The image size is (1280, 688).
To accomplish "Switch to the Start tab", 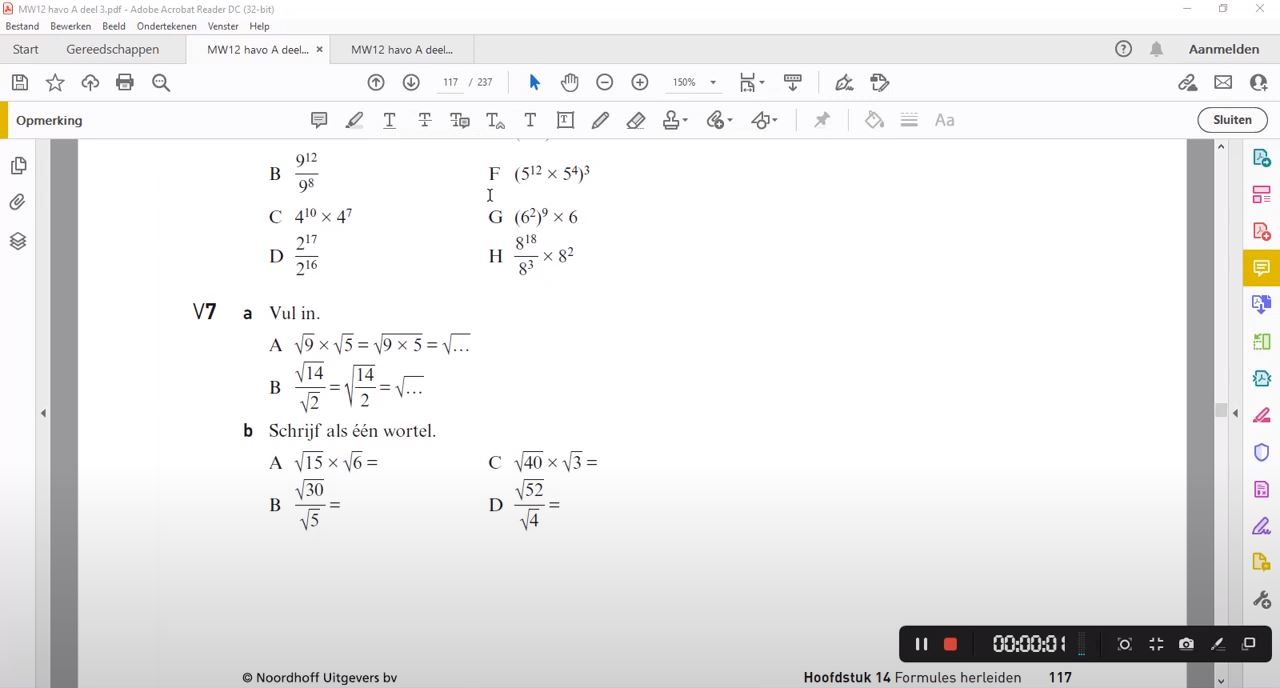I will click(26, 49).
